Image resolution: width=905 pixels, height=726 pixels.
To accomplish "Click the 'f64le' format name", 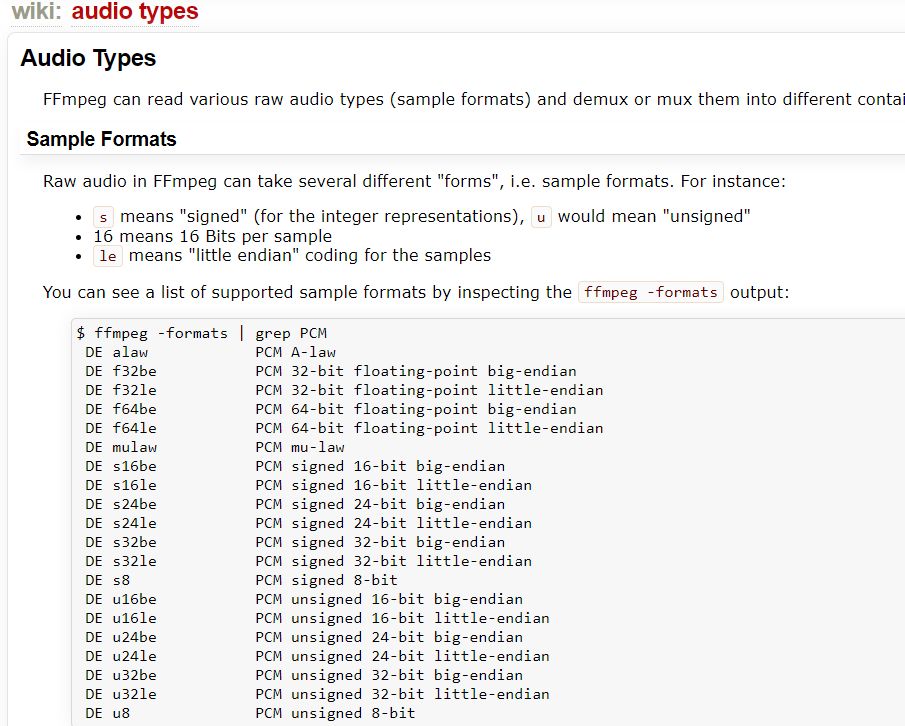I will pyautogui.click(x=134, y=428).
